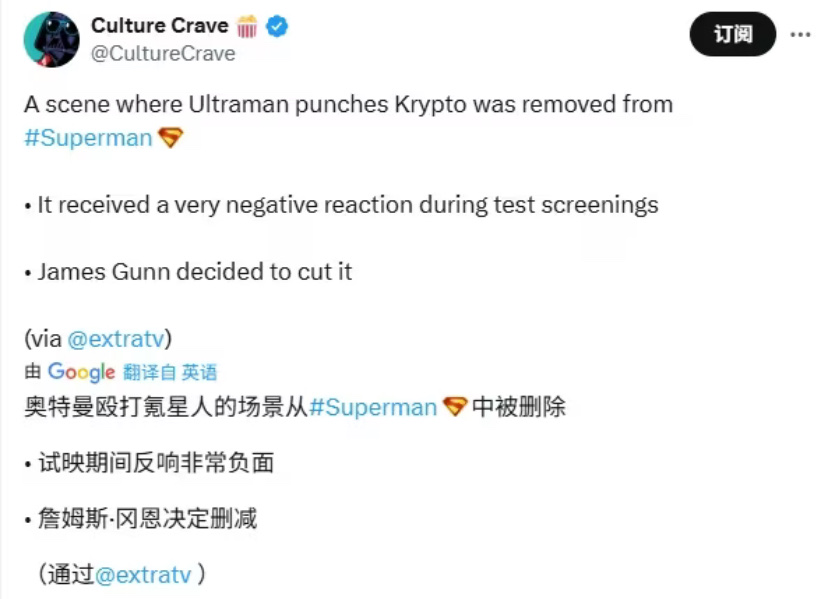This screenshot has width=828, height=599.
Task: Click the translated line 试映期间反响非常负面
Action: click(149, 463)
